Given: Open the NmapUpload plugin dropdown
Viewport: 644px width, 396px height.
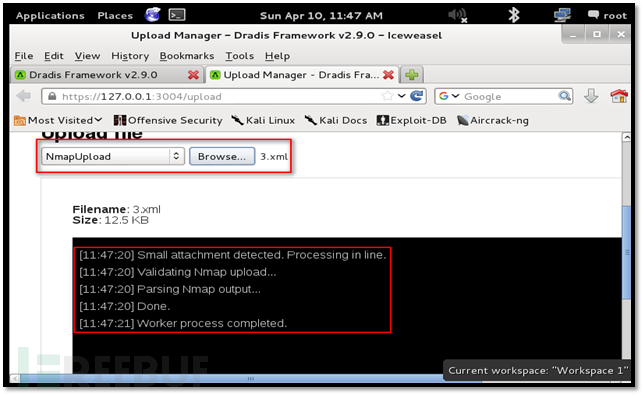Looking at the screenshot, I should coord(113,157).
